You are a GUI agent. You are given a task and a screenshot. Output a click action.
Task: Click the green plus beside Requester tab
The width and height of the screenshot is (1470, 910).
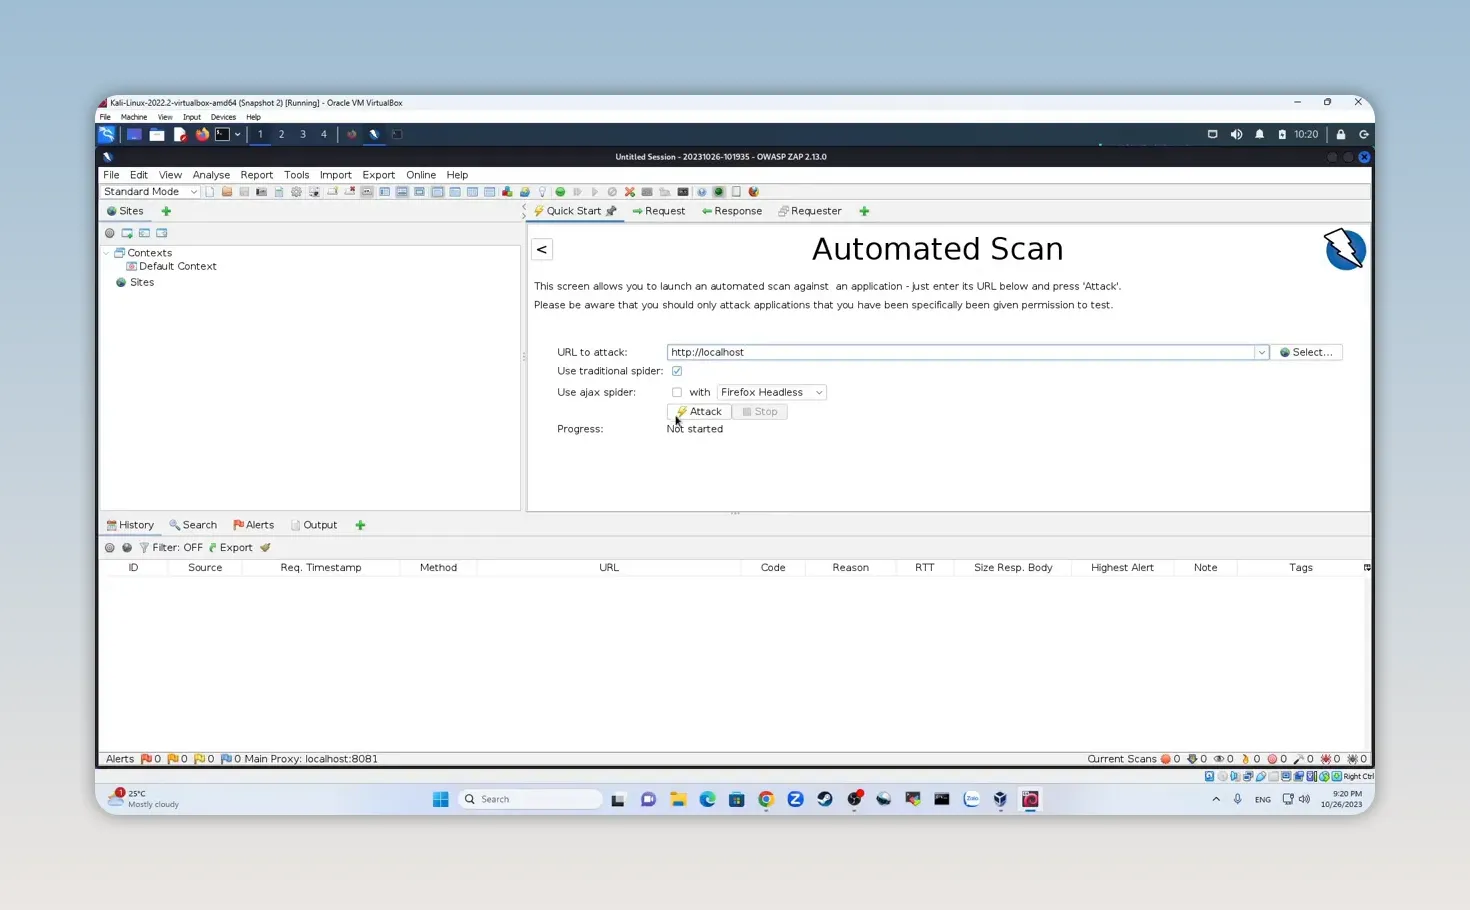[x=864, y=211]
